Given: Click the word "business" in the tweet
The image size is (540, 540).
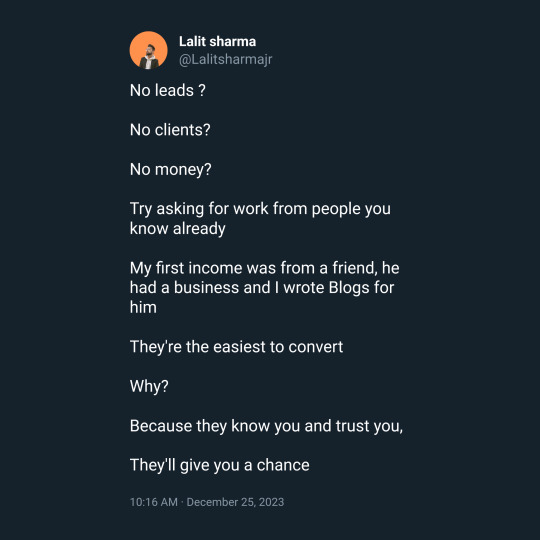Looking at the screenshot, I should point(206,288).
